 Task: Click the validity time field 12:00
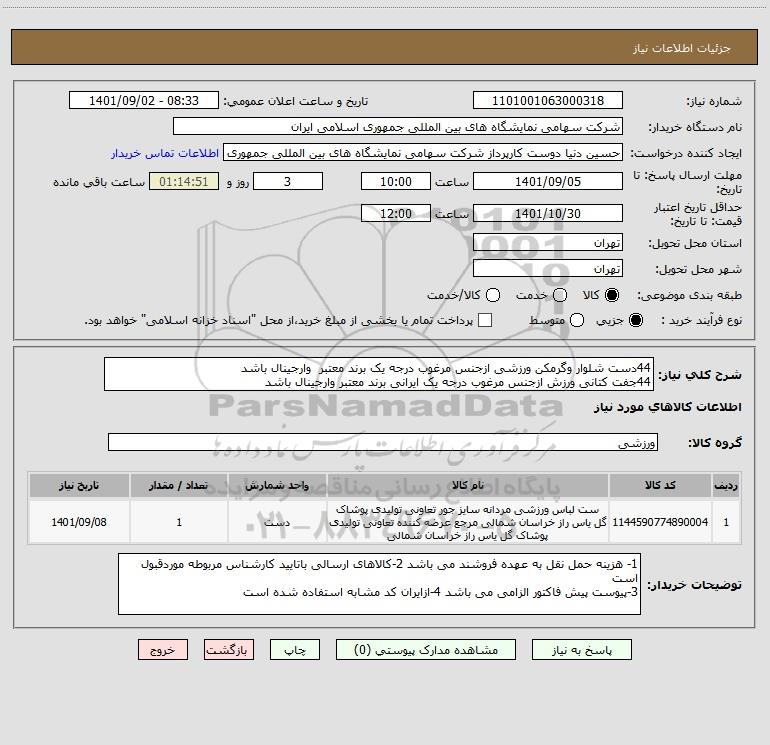pos(396,214)
